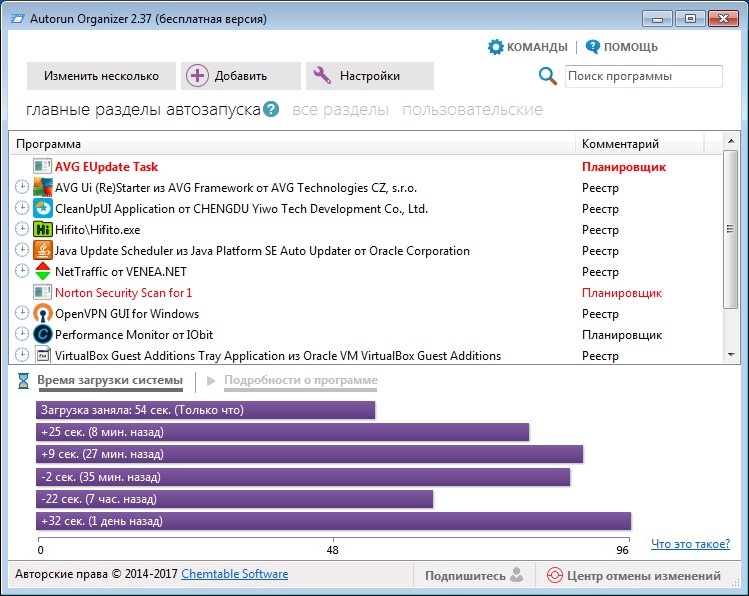
Task: Click the CleanUpUI Application star icon
Action: pyautogui.click(x=43, y=208)
